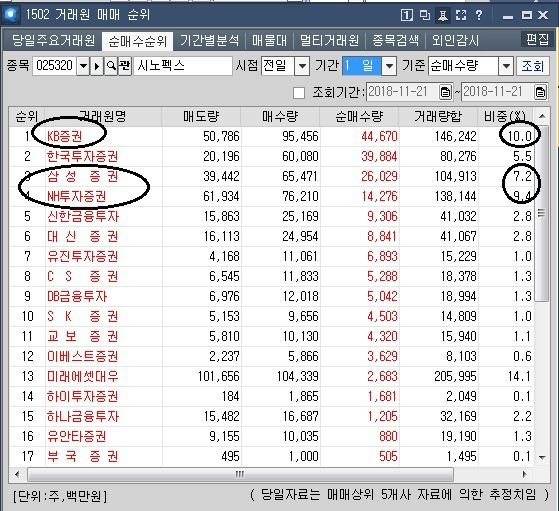Click the 14.1 percentage cell
559x511 pixels.
519,376
